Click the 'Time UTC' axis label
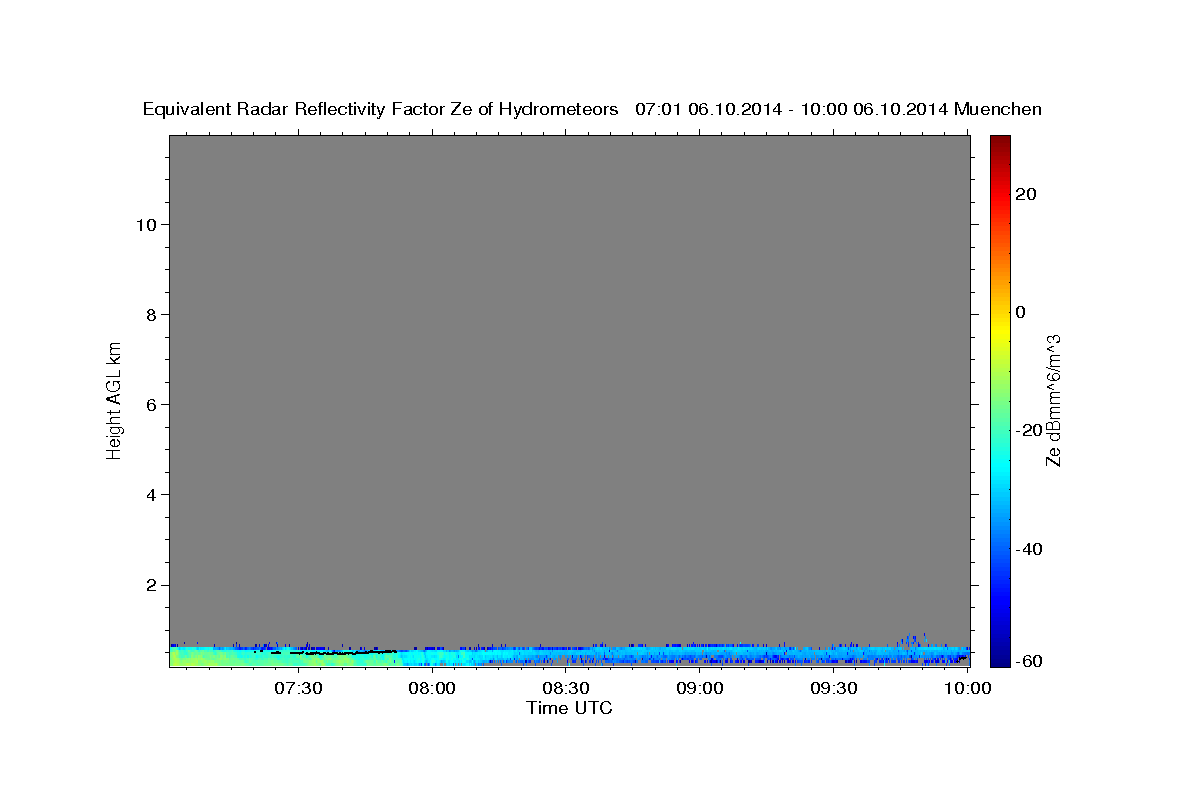This screenshot has height=800, width=1200. click(569, 708)
